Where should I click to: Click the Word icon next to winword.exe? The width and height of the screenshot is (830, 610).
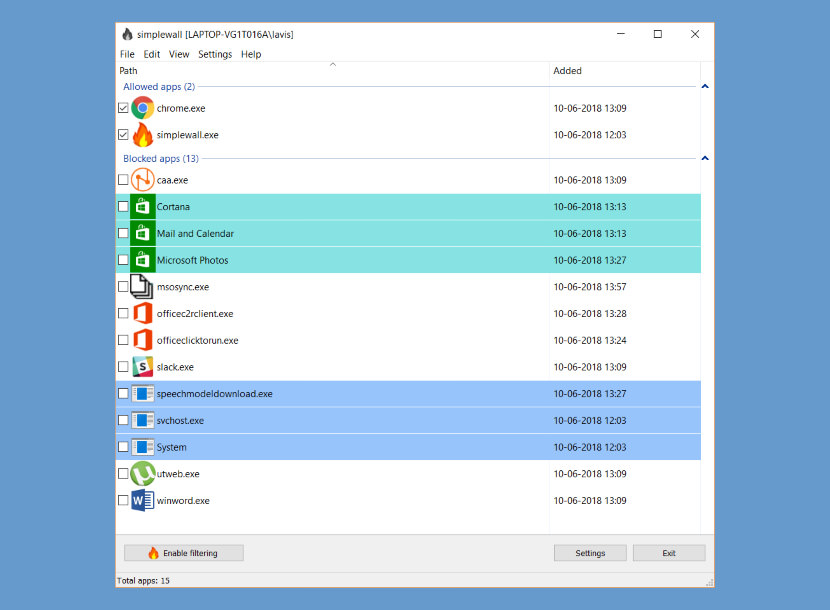[x=142, y=500]
